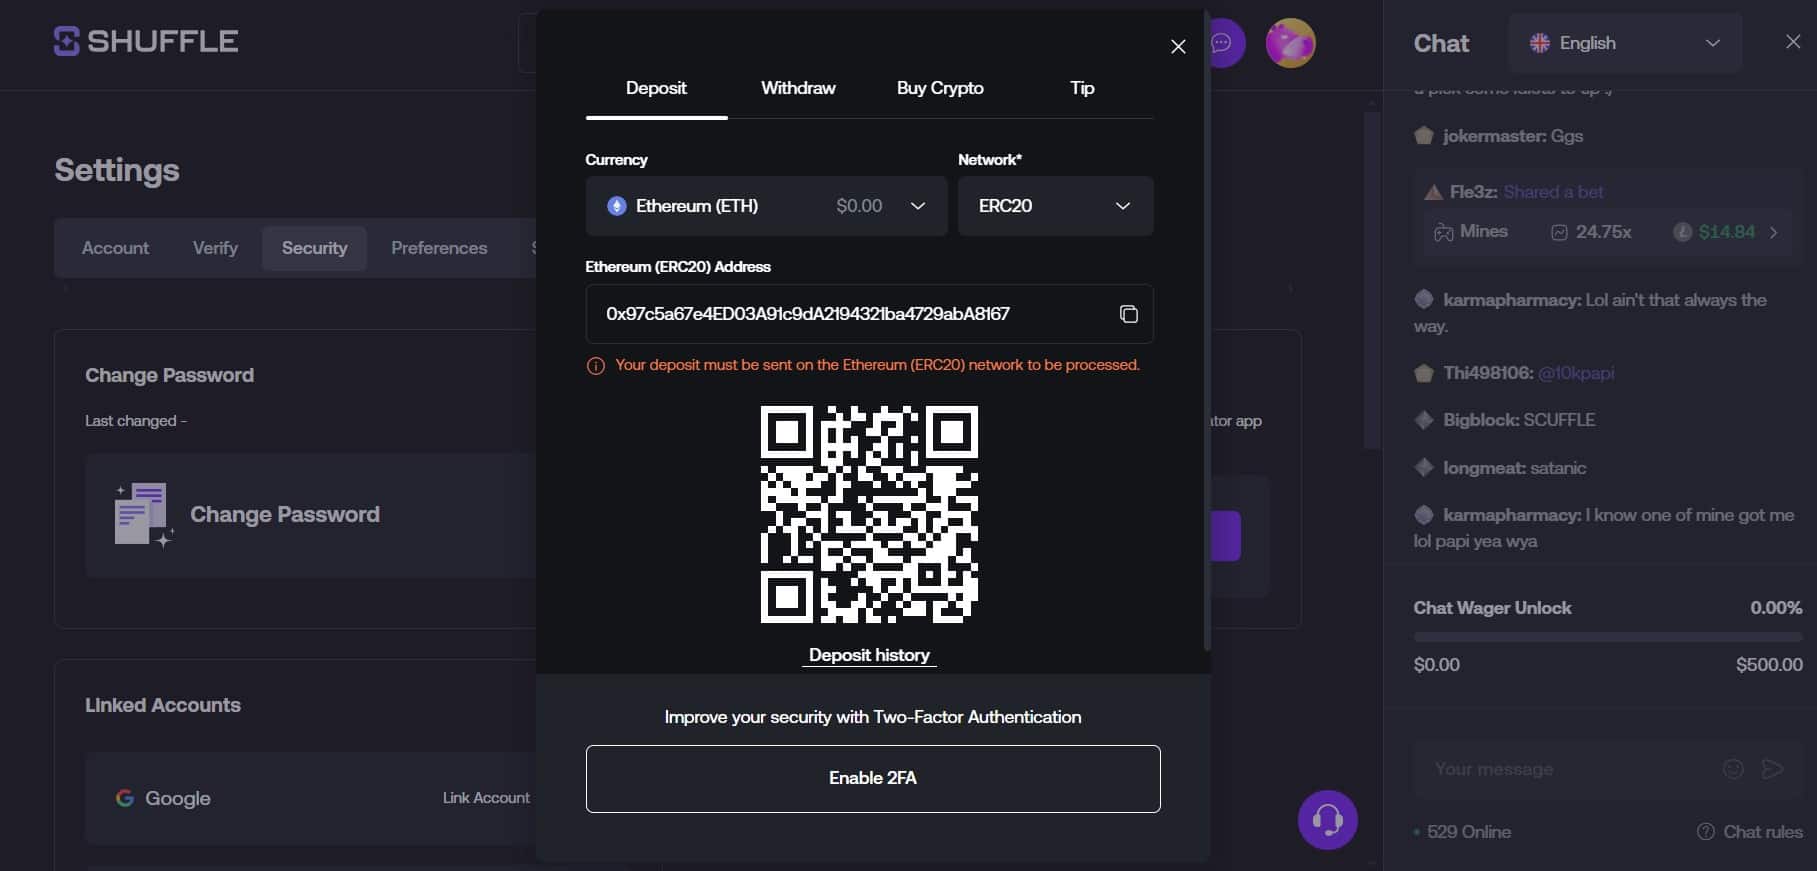Toggle chat bubble icon in header

click(1224, 43)
